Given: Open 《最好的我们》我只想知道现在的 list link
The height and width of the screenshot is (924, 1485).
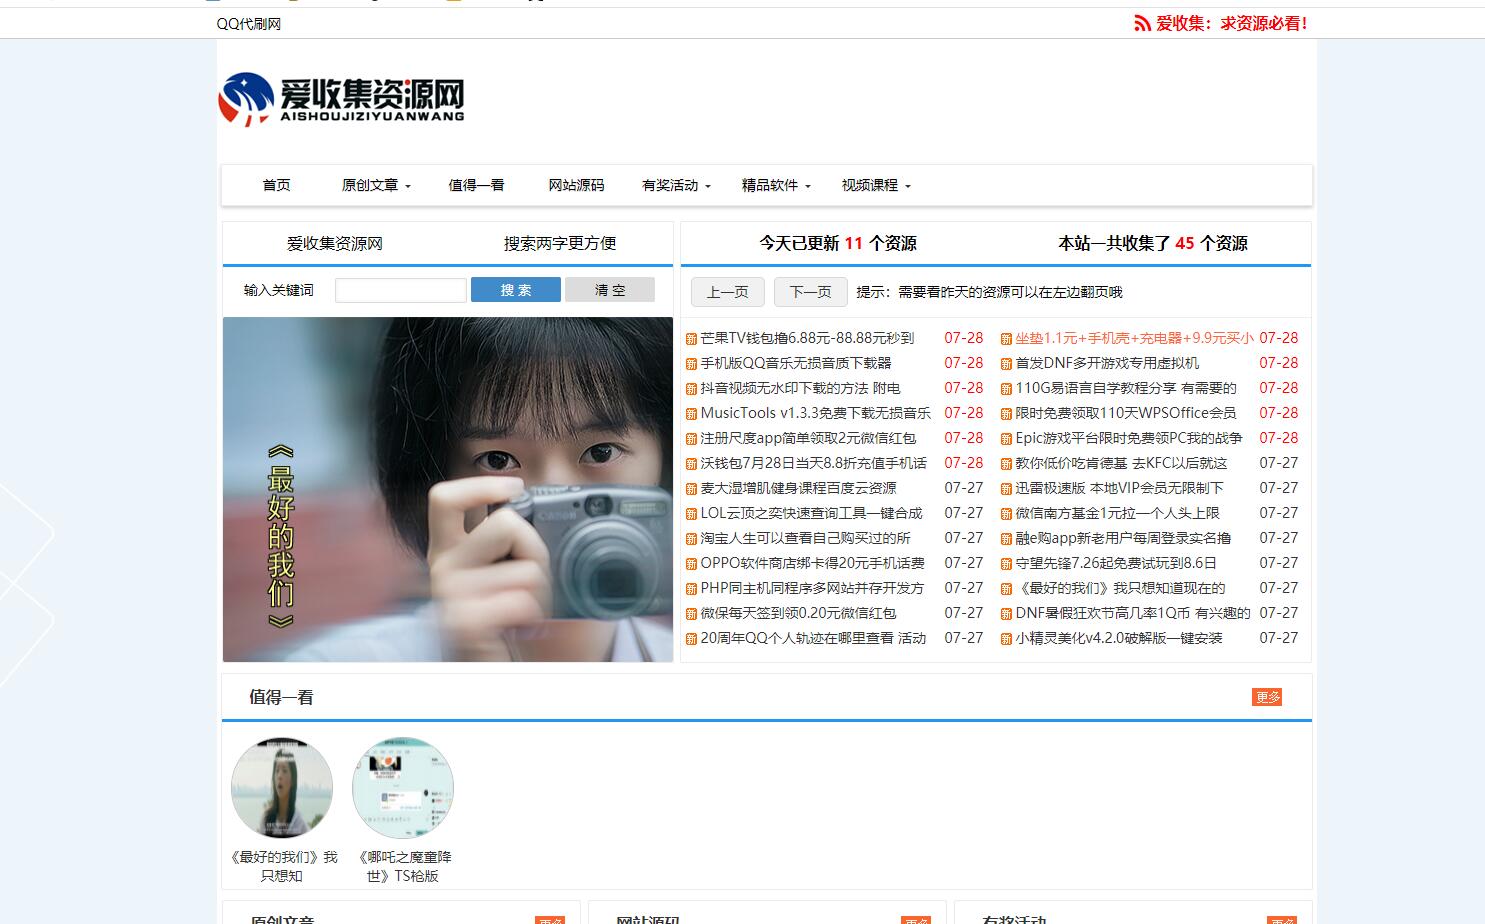Looking at the screenshot, I should [x=1120, y=588].
